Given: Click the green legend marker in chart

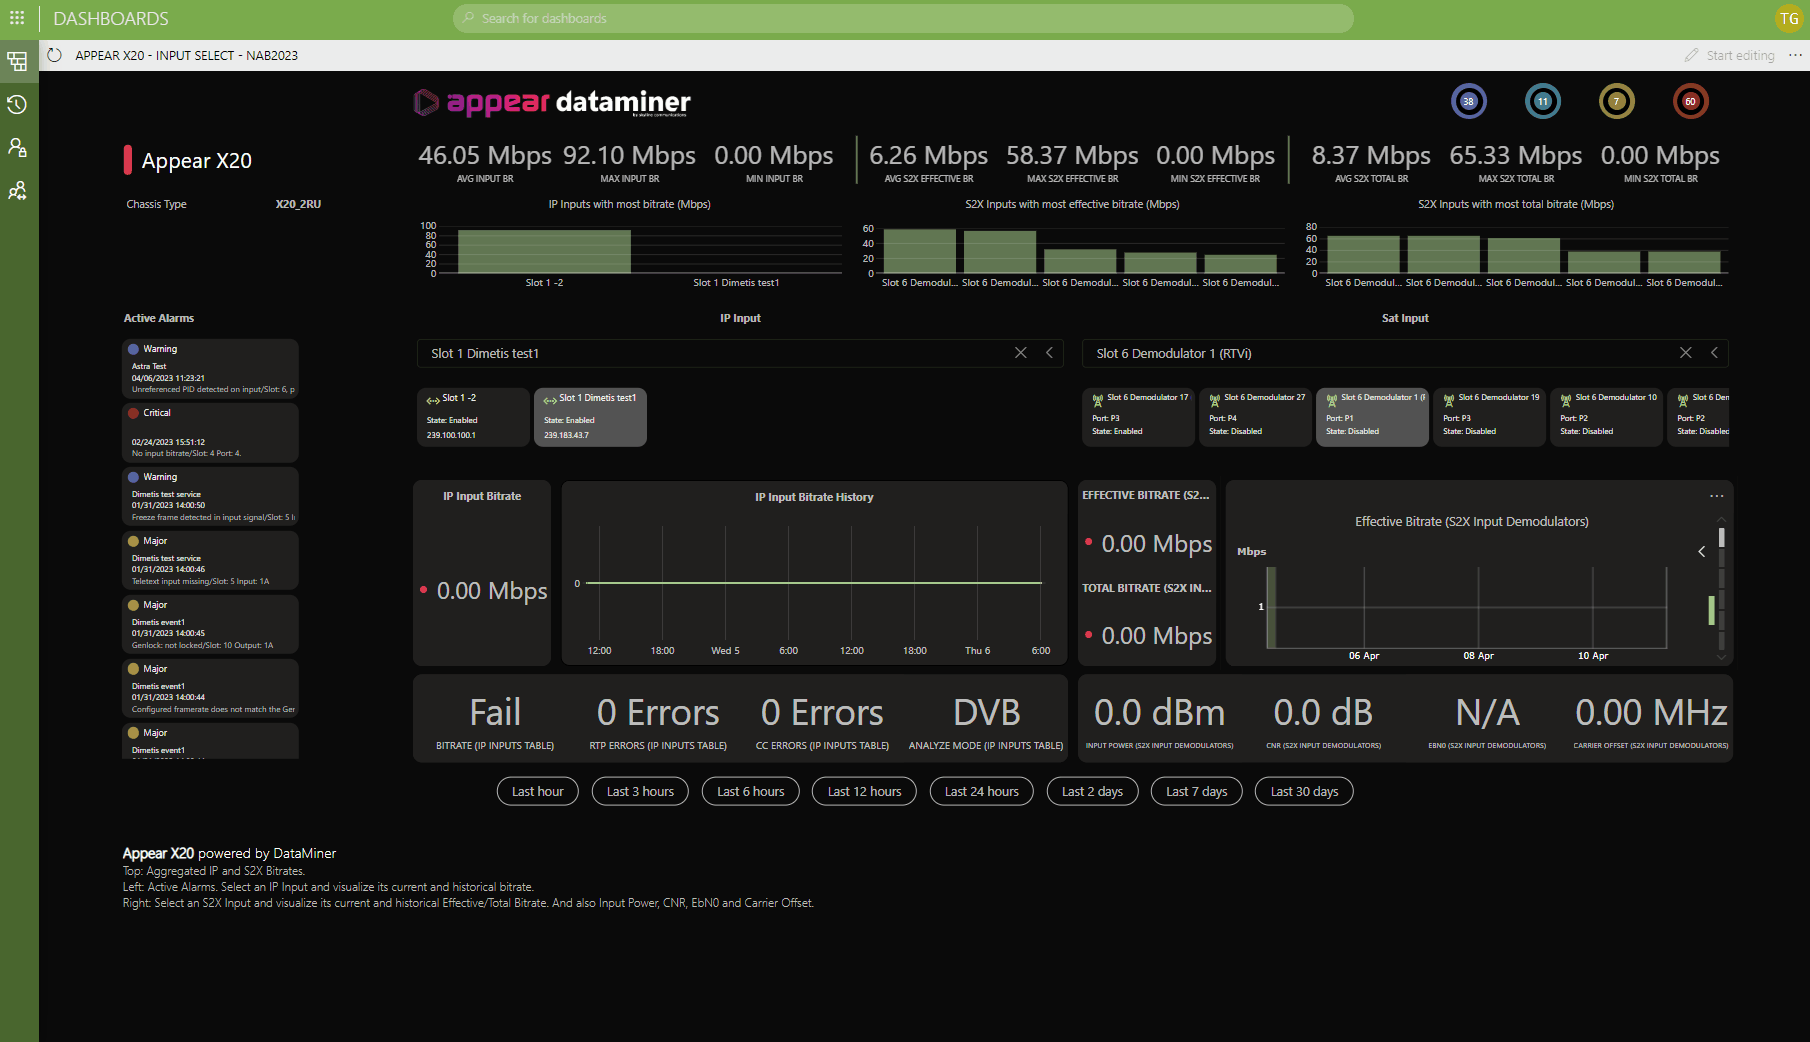Looking at the screenshot, I should [1711, 610].
